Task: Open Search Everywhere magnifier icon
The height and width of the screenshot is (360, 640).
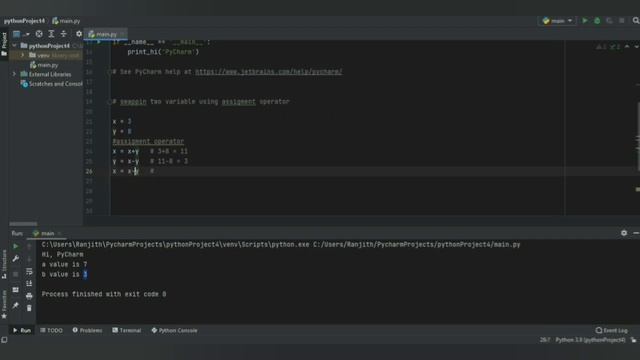Action: [x=636, y=20]
